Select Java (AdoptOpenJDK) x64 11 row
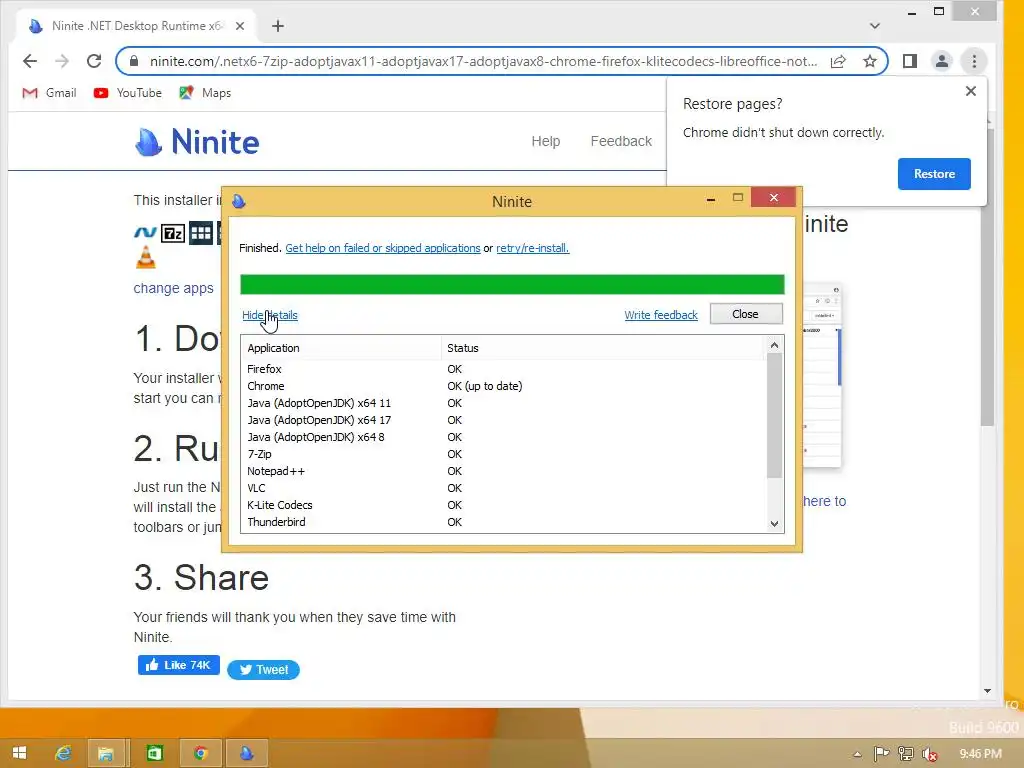 504,403
